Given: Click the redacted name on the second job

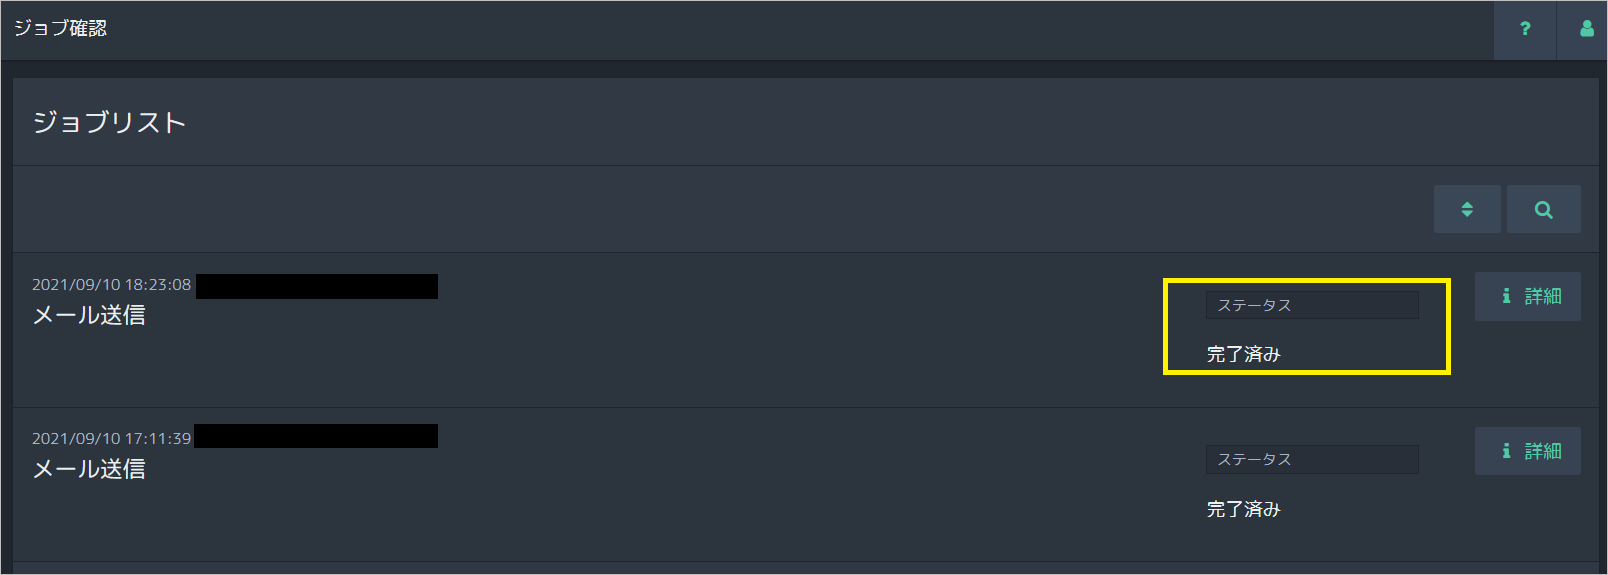Looking at the screenshot, I should click(316, 436).
